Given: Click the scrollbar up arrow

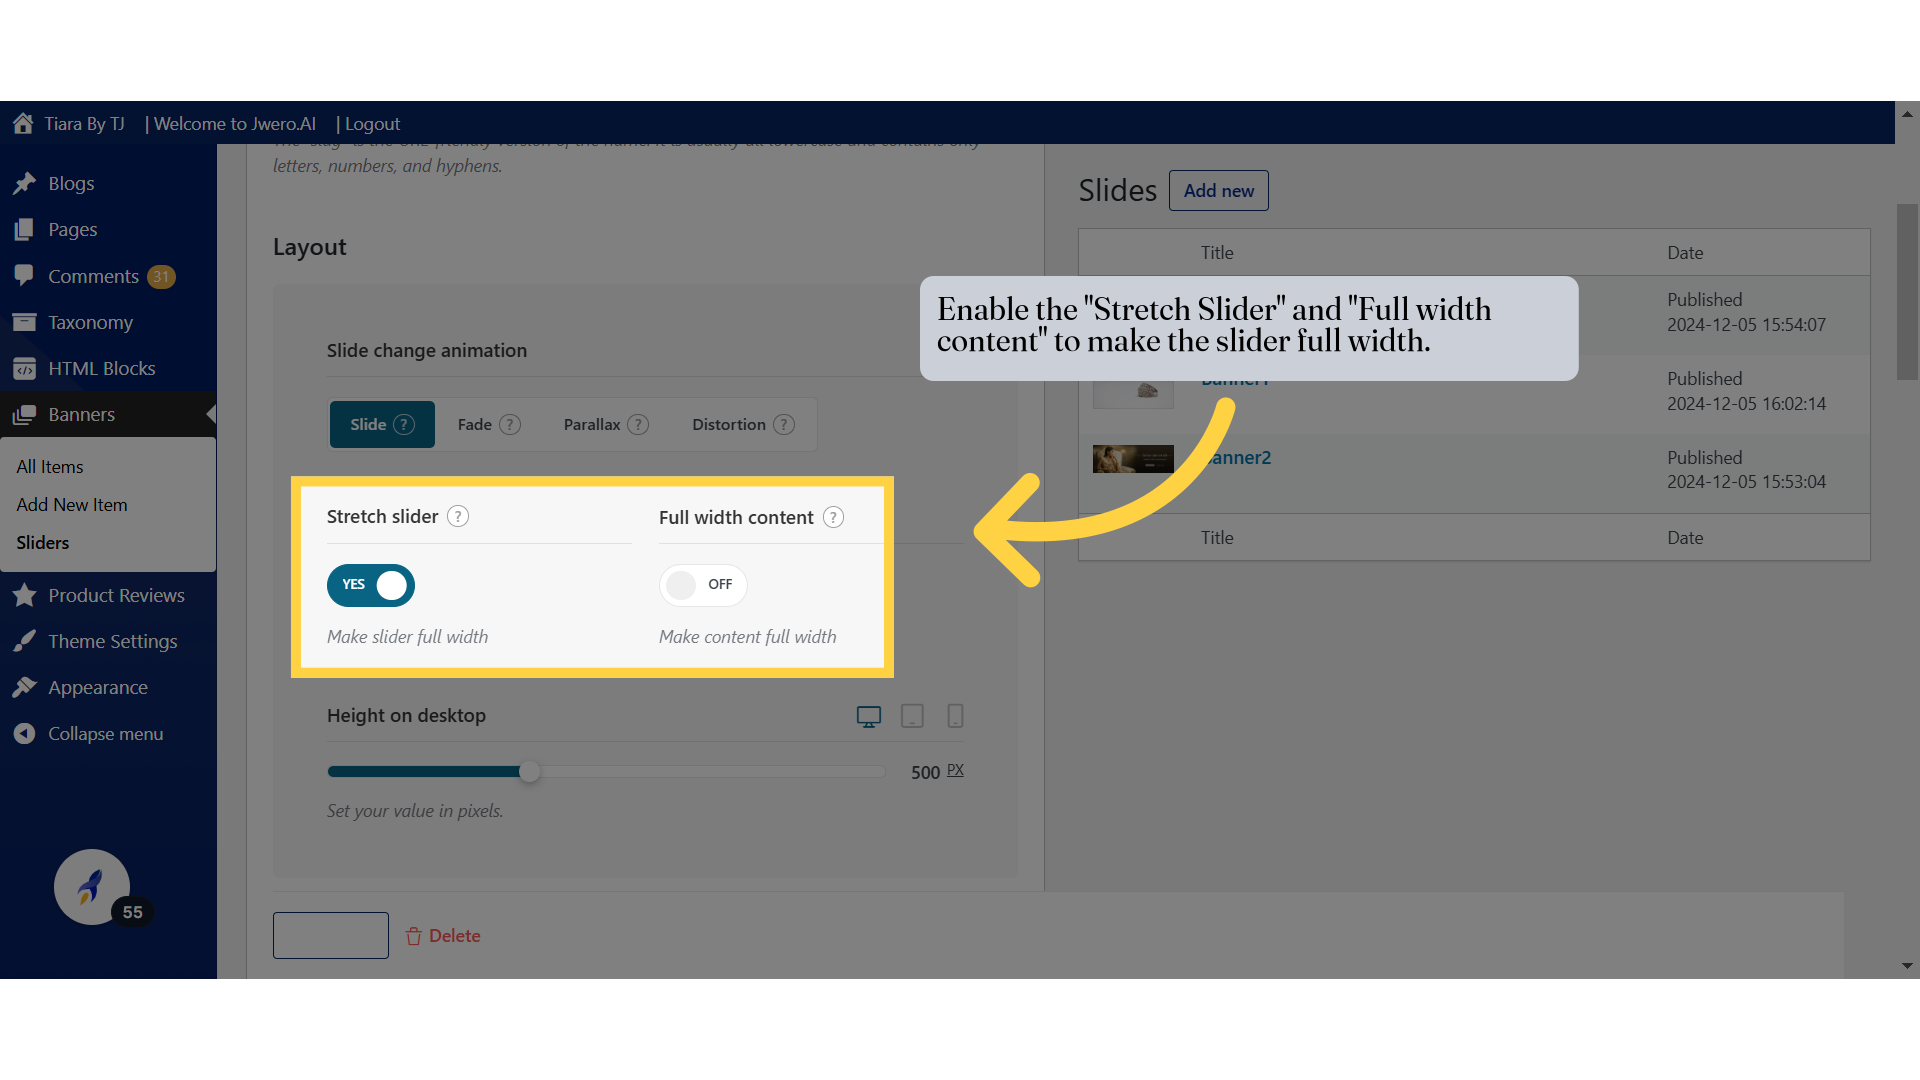Looking at the screenshot, I should pos(1907,114).
